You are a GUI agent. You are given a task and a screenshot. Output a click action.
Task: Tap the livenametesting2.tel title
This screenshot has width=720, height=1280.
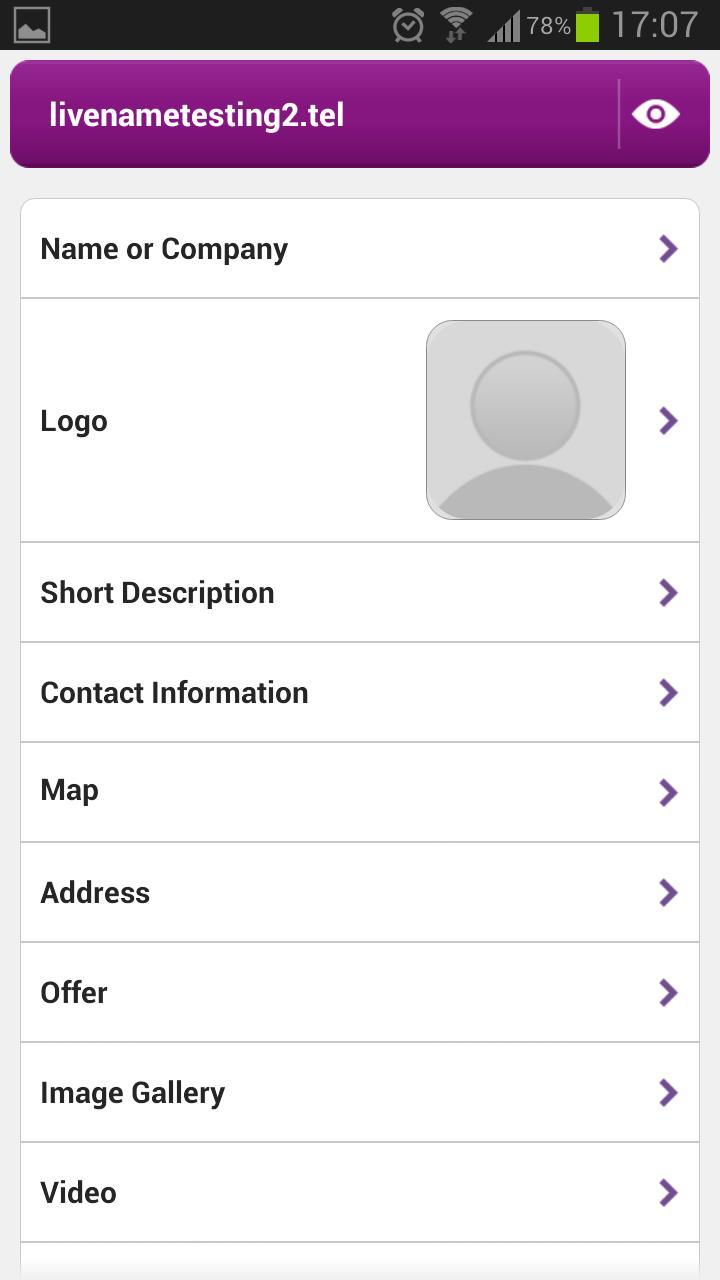click(197, 115)
